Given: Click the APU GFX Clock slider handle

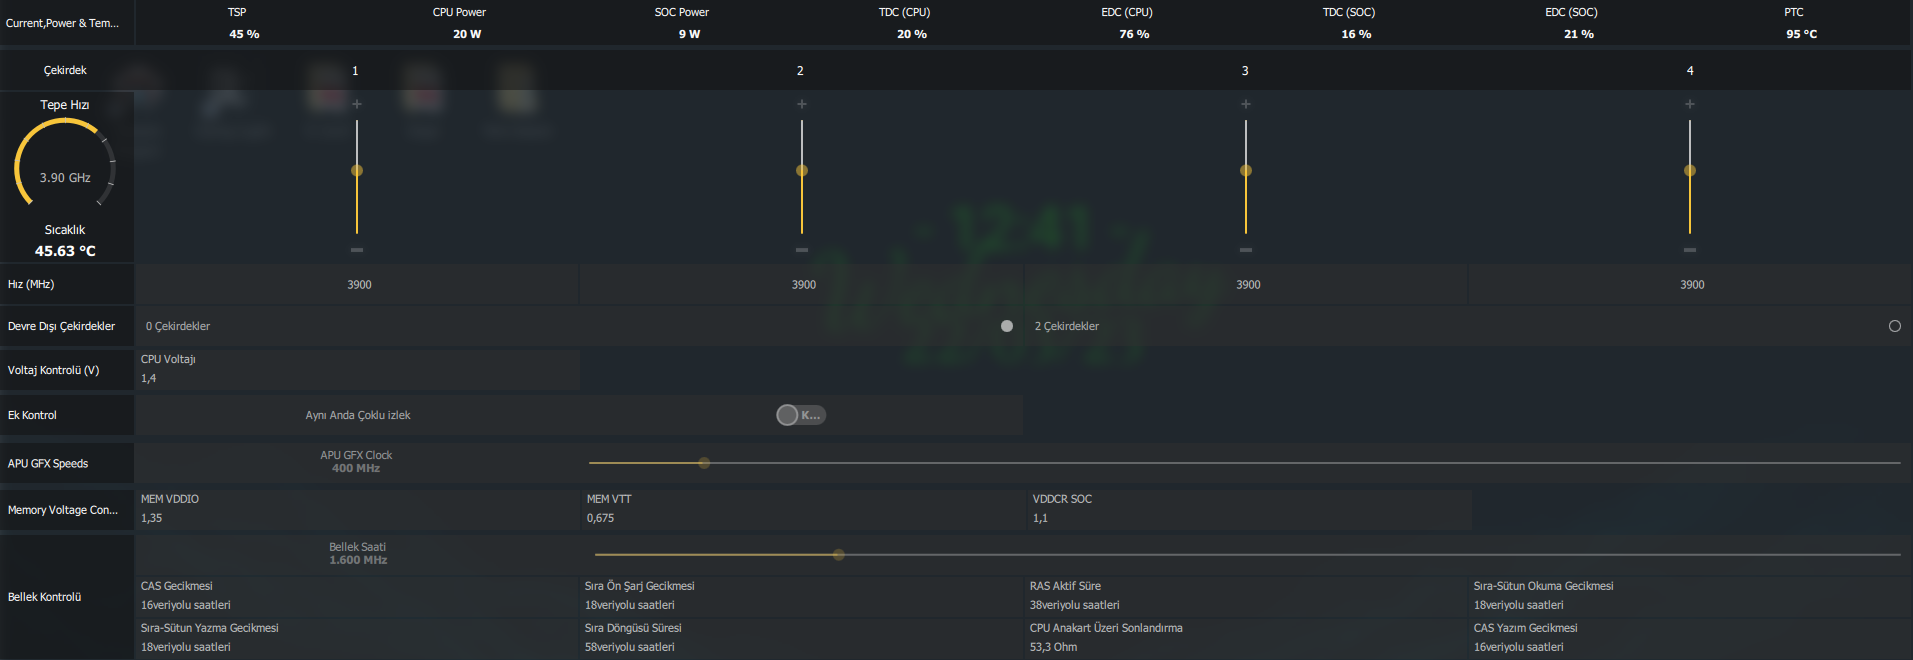Looking at the screenshot, I should point(704,463).
